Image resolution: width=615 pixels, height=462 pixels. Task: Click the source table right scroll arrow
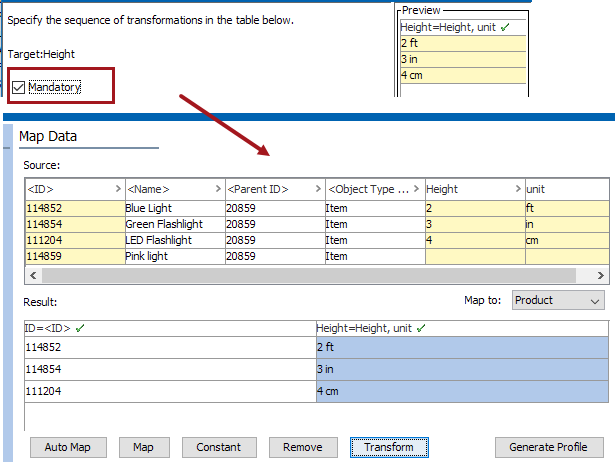tap(600, 275)
